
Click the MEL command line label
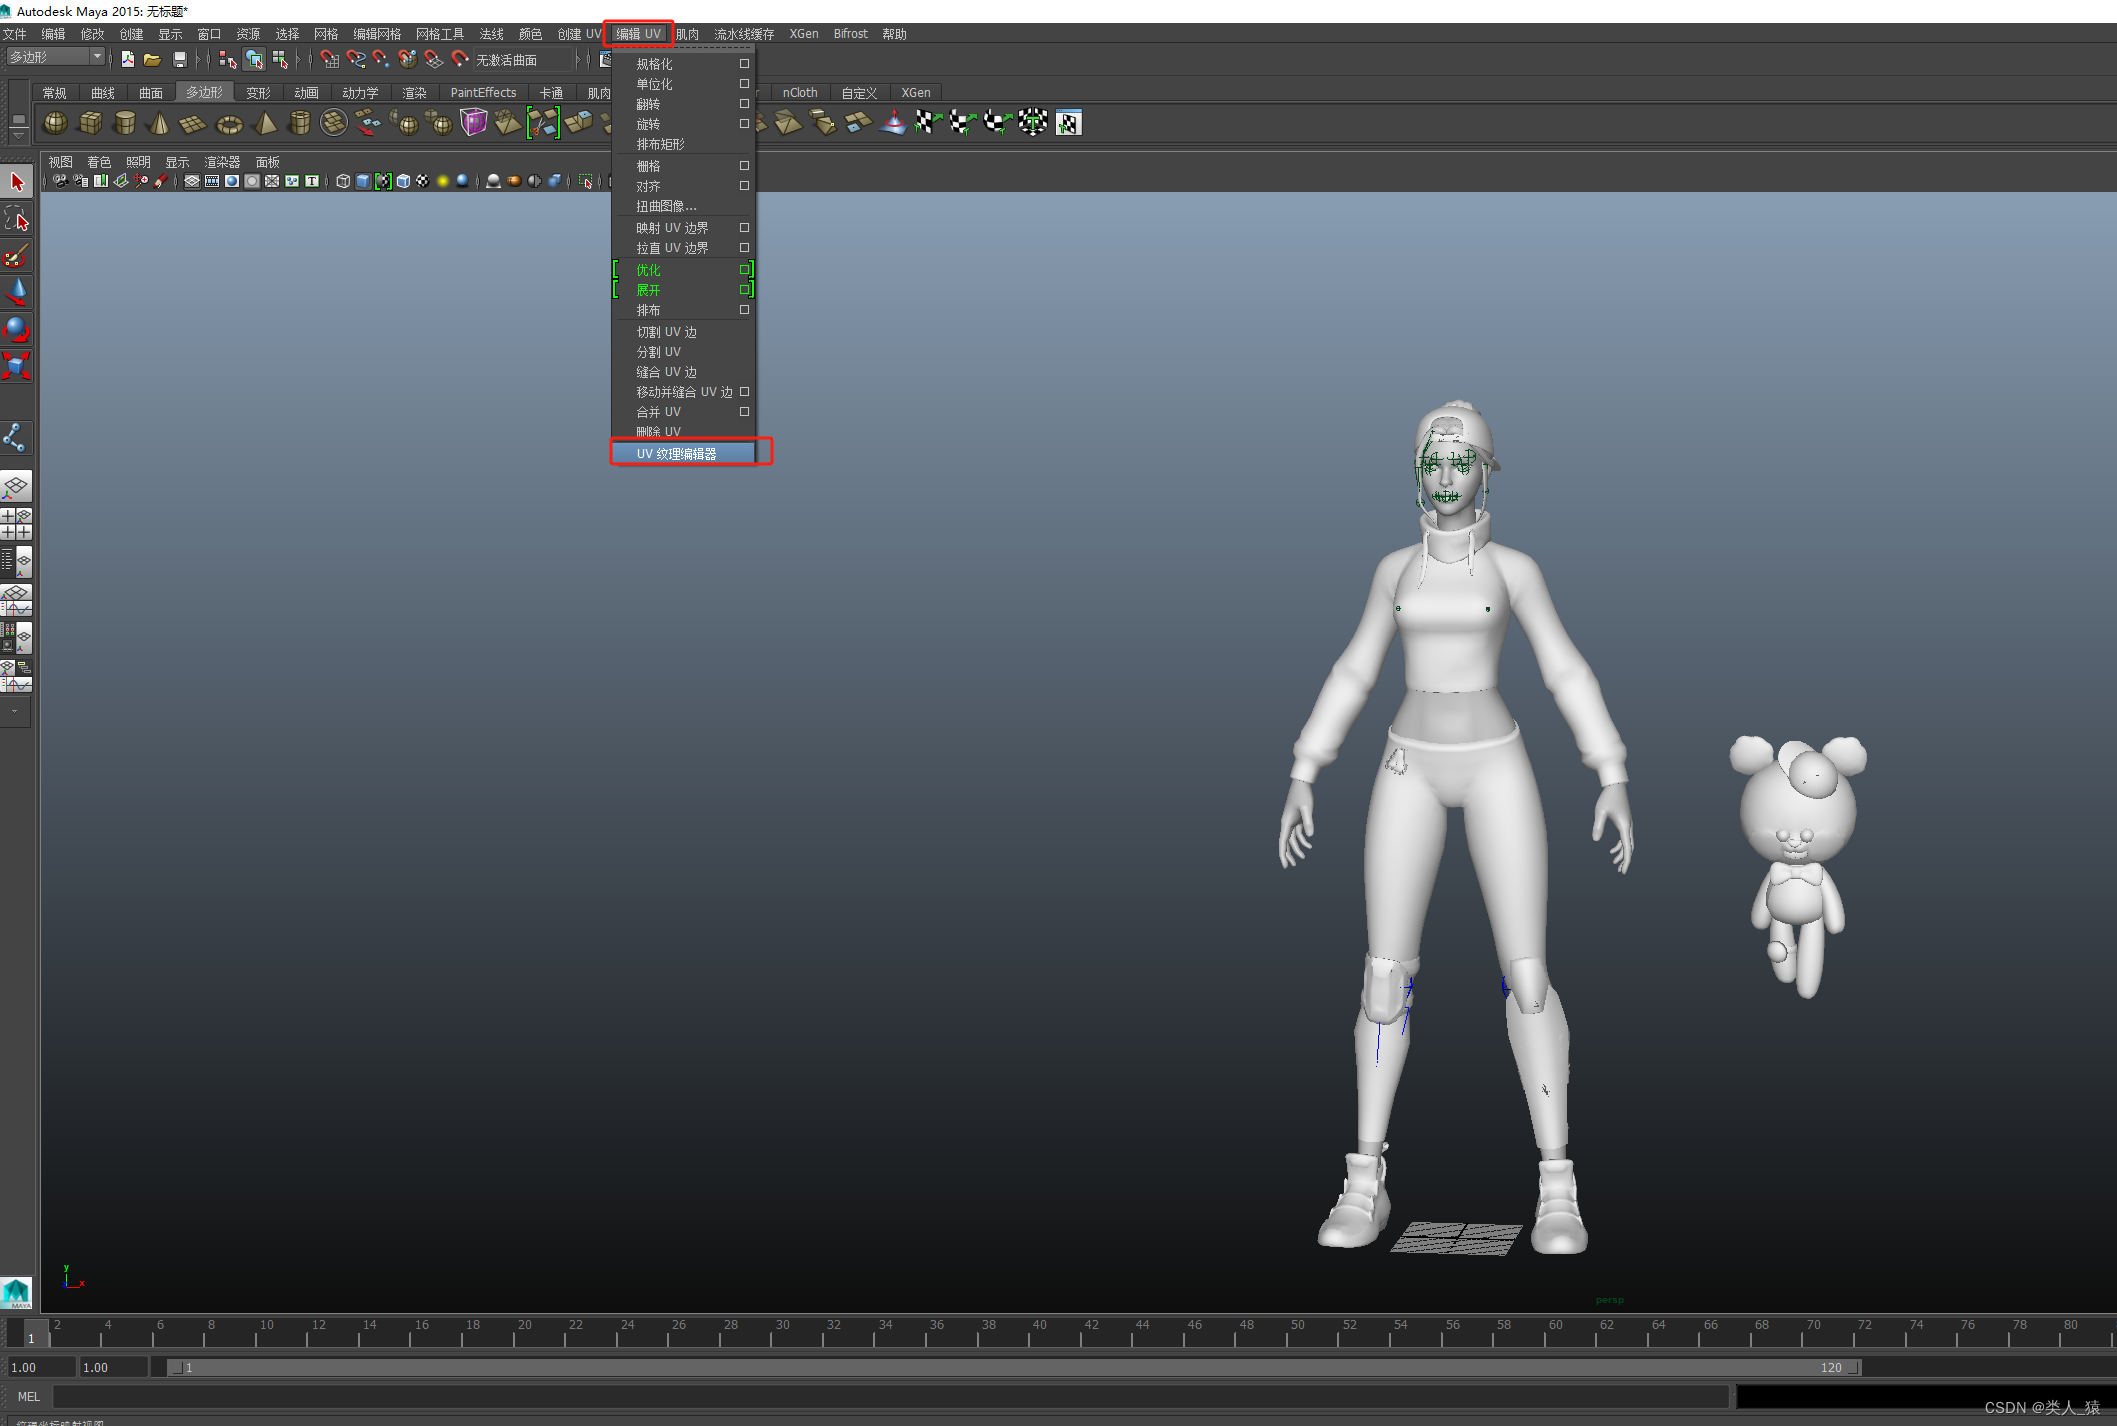pos(29,1397)
